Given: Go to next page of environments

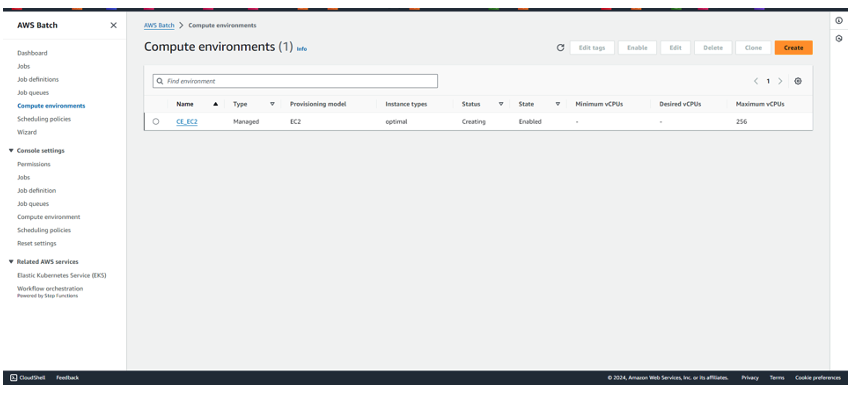Looking at the screenshot, I should [780, 81].
